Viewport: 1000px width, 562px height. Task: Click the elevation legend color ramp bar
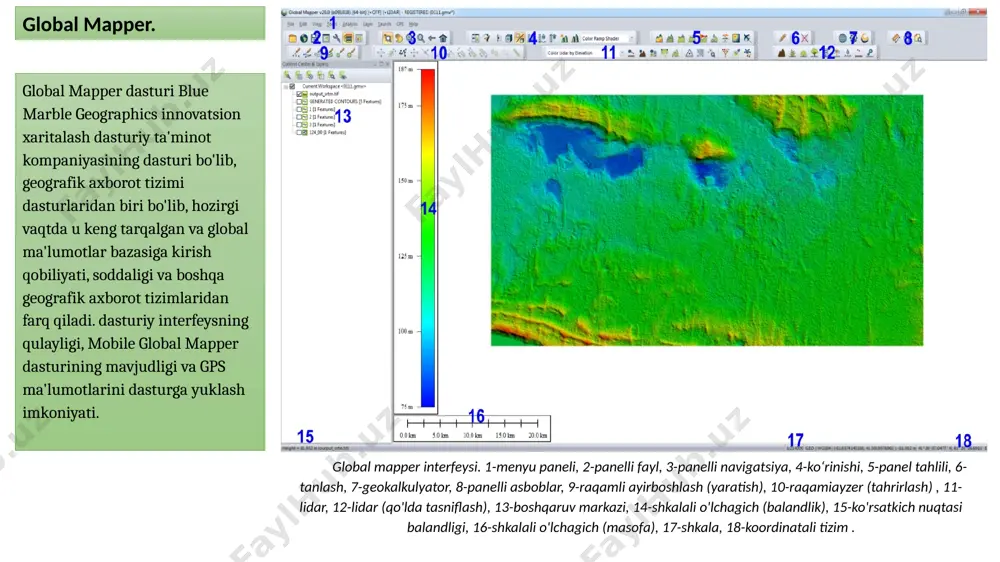click(428, 237)
